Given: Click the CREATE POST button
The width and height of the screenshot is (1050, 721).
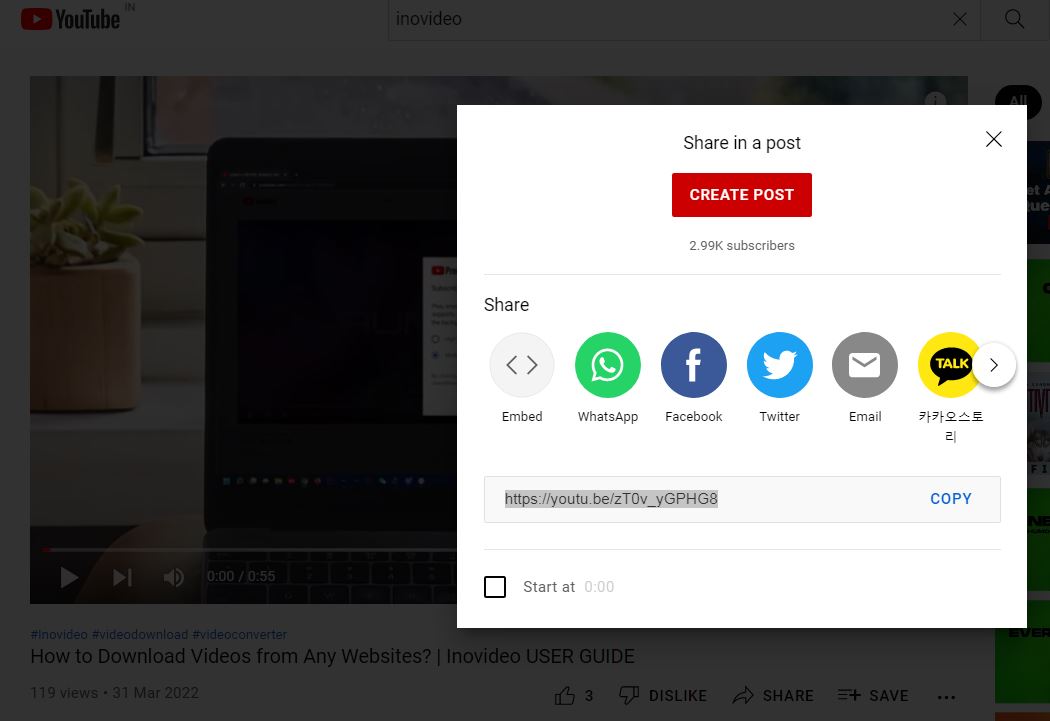Looking at the screenshot, I should click(x=742, y=195).
